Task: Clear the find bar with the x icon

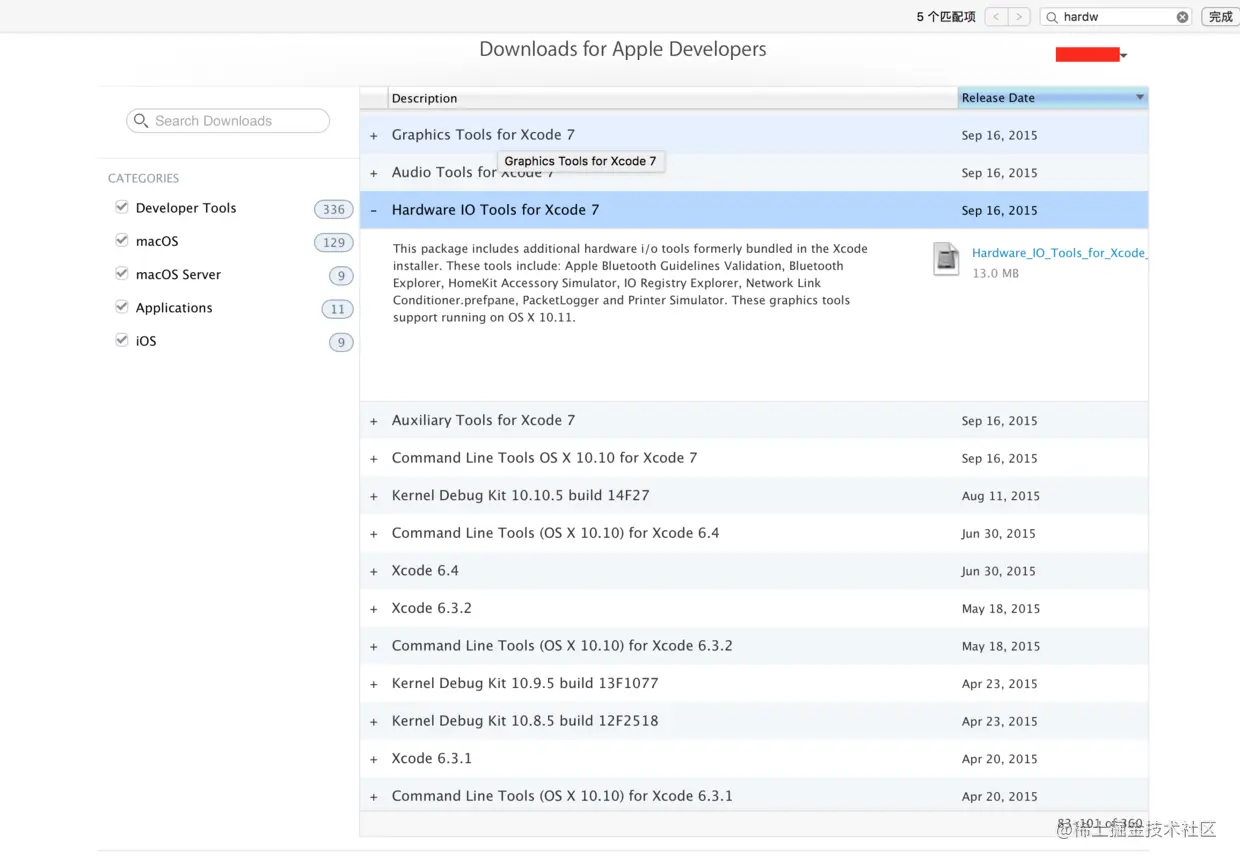Action: coord(1182,17)
